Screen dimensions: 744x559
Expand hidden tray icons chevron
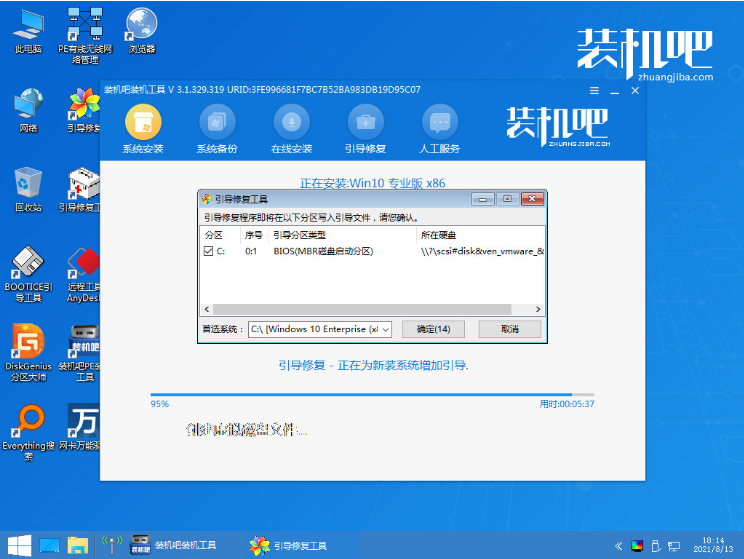[x=618, y=546]
